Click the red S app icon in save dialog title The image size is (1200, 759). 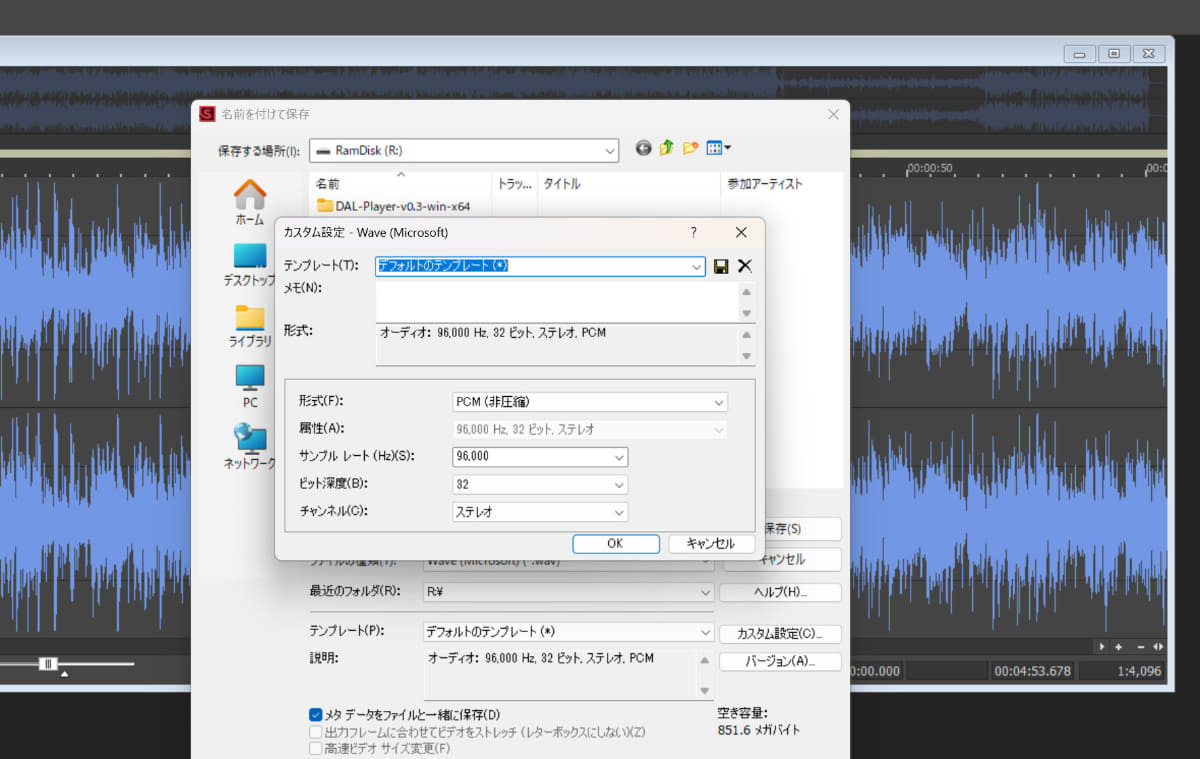tap(207, 114)
